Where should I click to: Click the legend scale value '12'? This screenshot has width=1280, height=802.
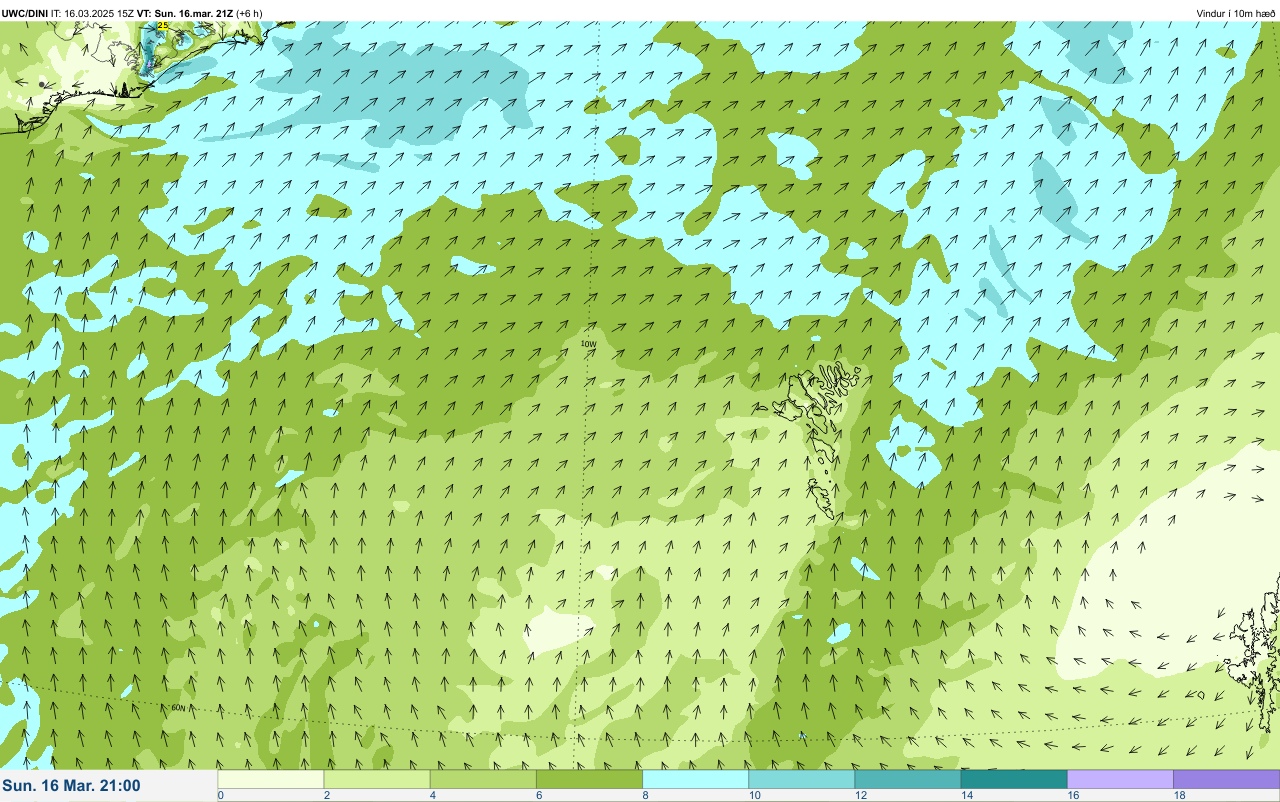[860, 795]
